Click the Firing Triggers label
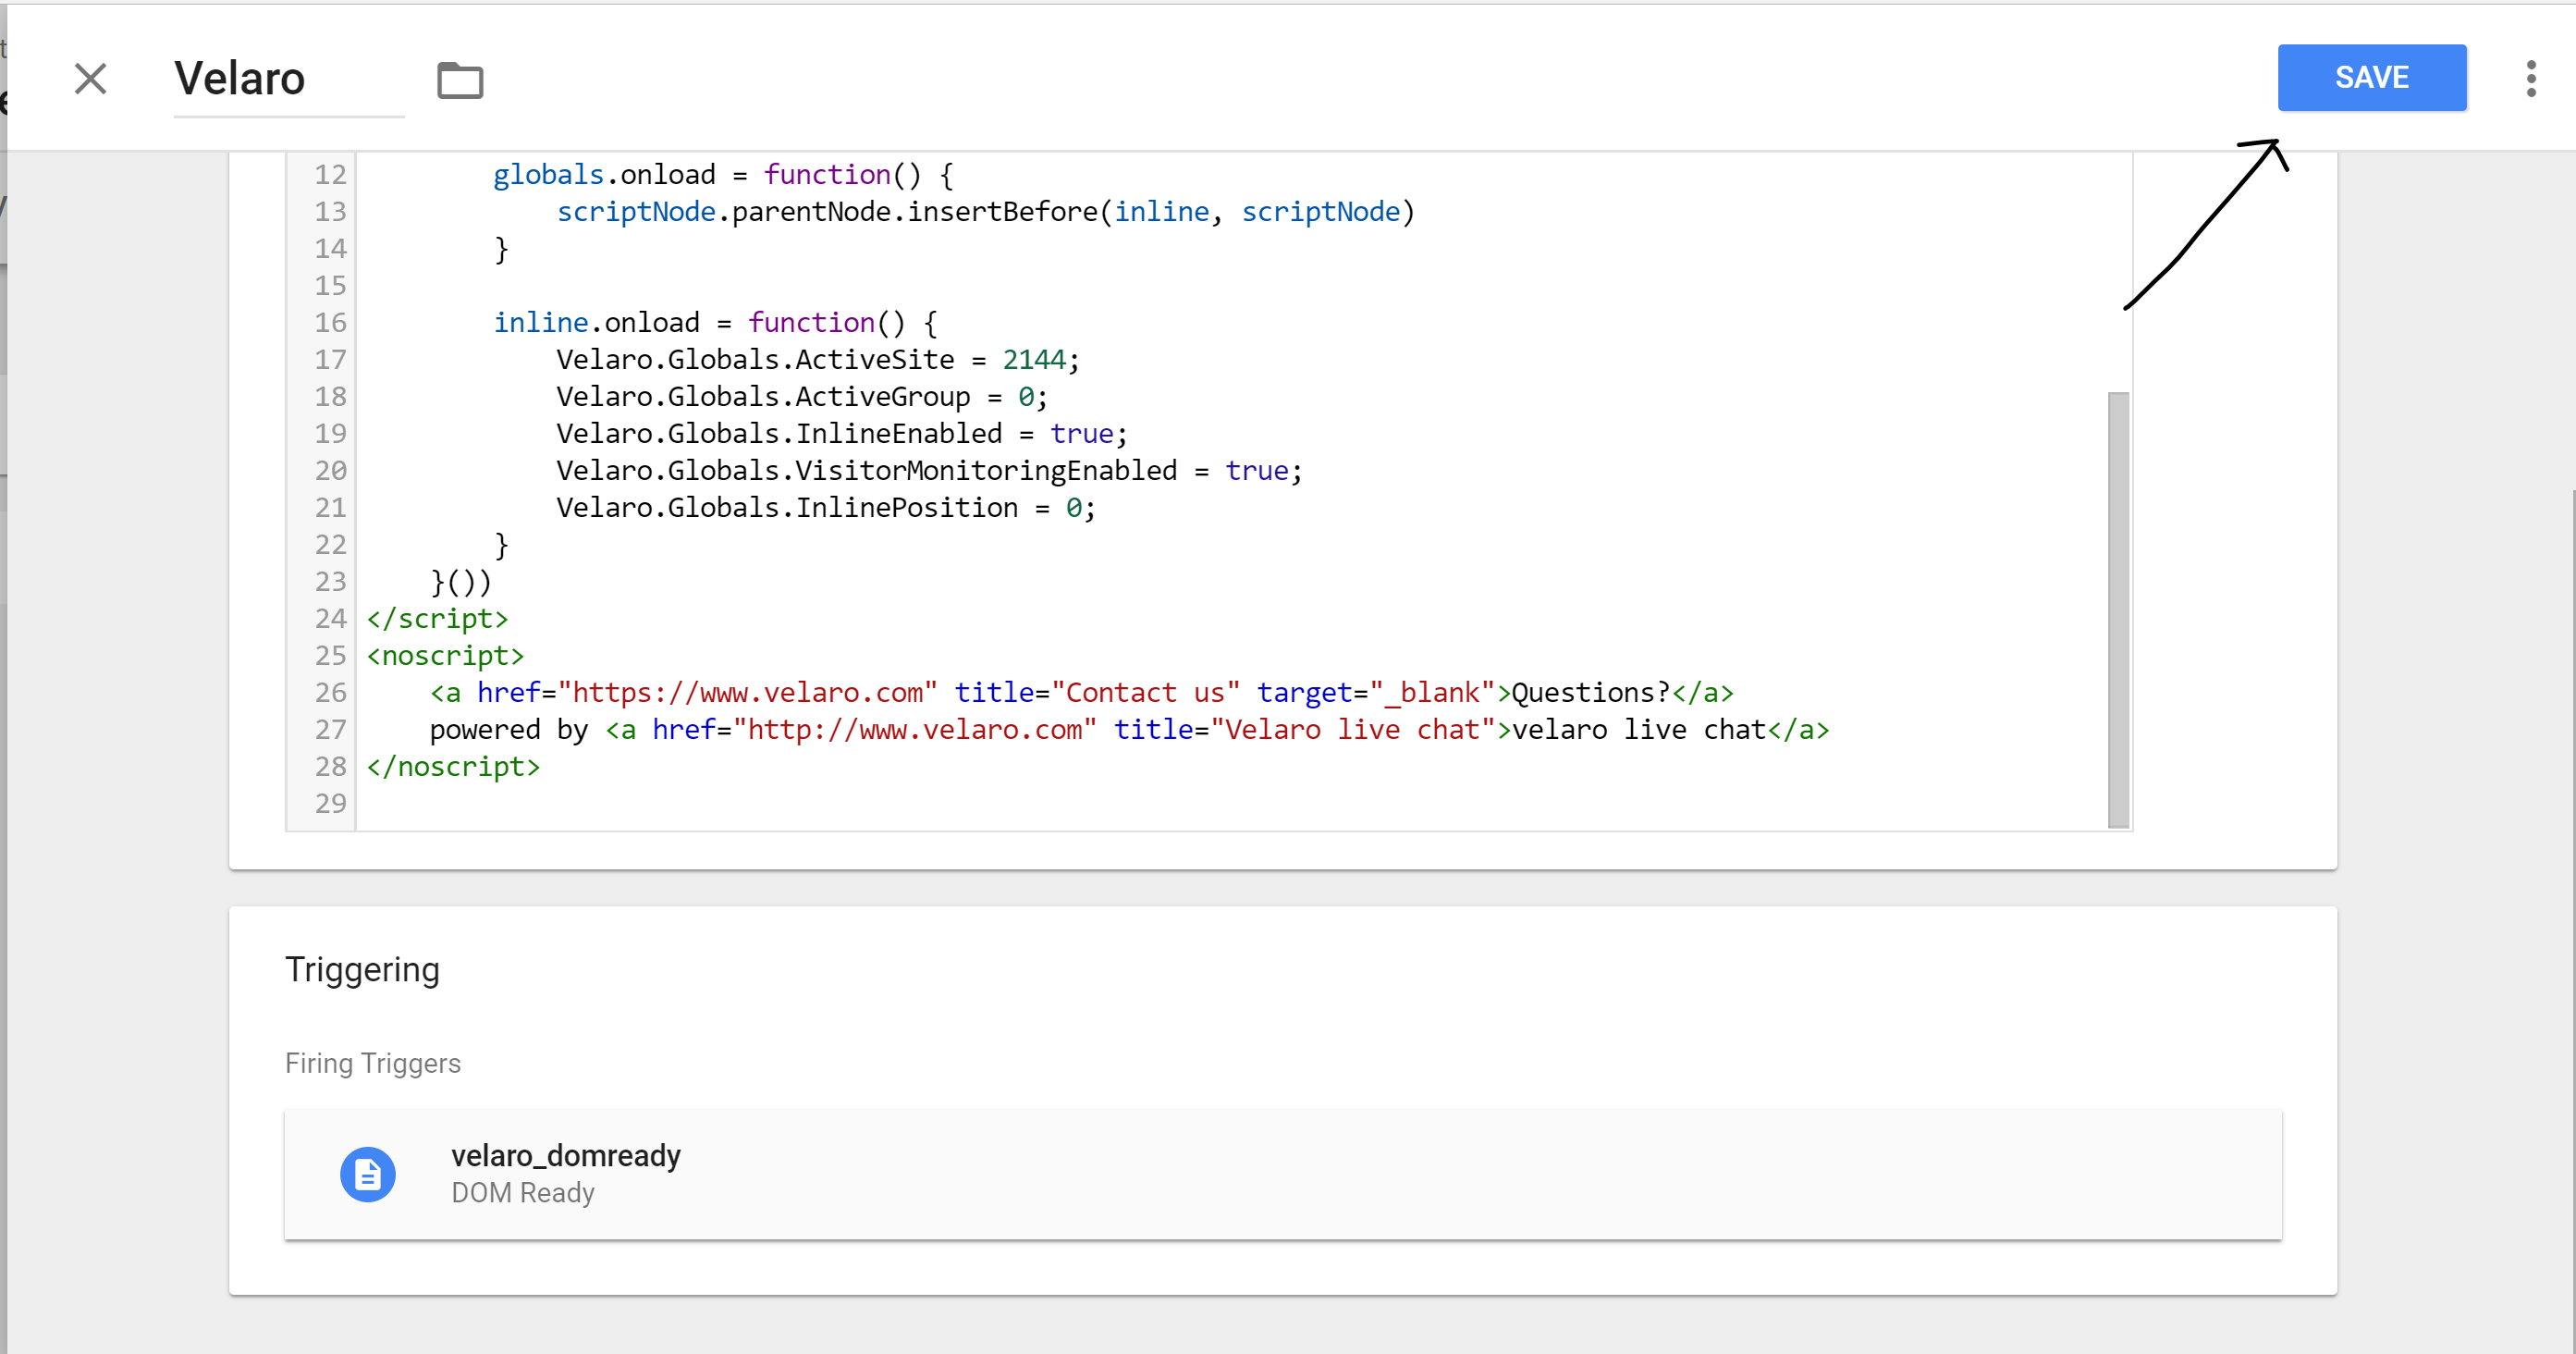 tap(372, 1063)
